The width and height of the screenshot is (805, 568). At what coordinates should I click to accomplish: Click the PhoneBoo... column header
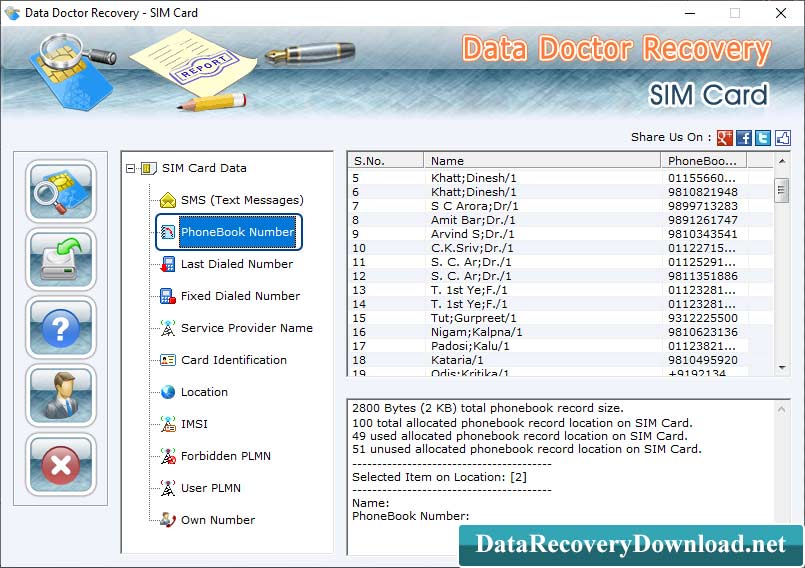[703, 161]
